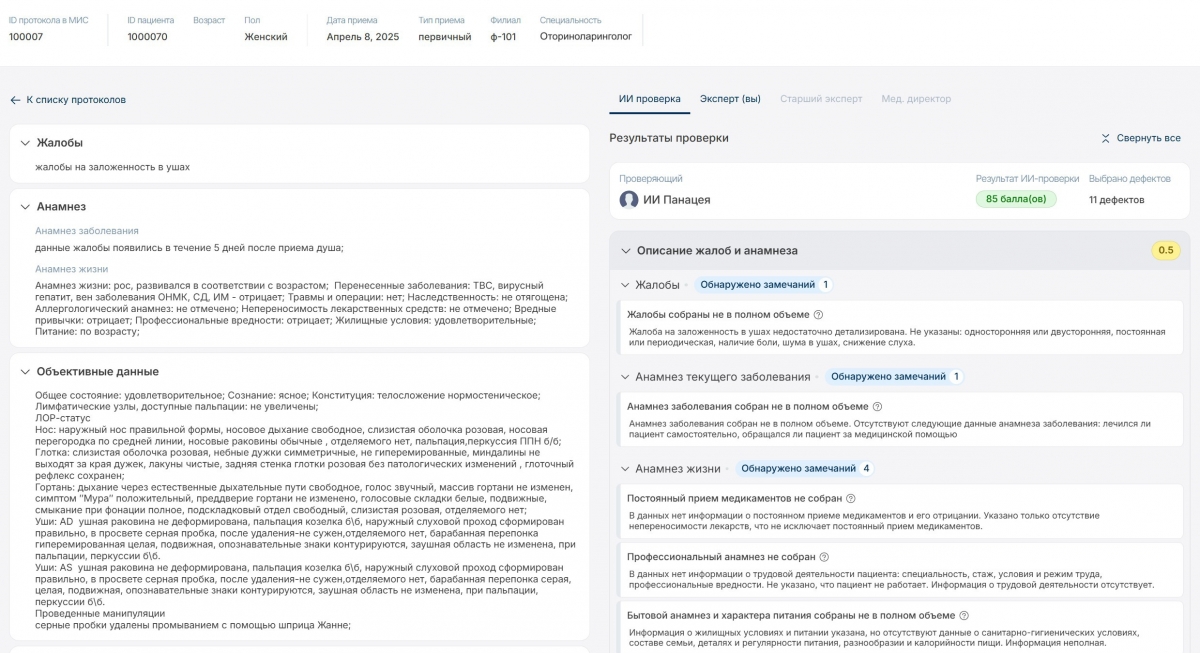This screenshot has height=653, width=1200.
Task: Click the back arrow to protocol list
Action: pyautogui.click(x=15, y=100)
